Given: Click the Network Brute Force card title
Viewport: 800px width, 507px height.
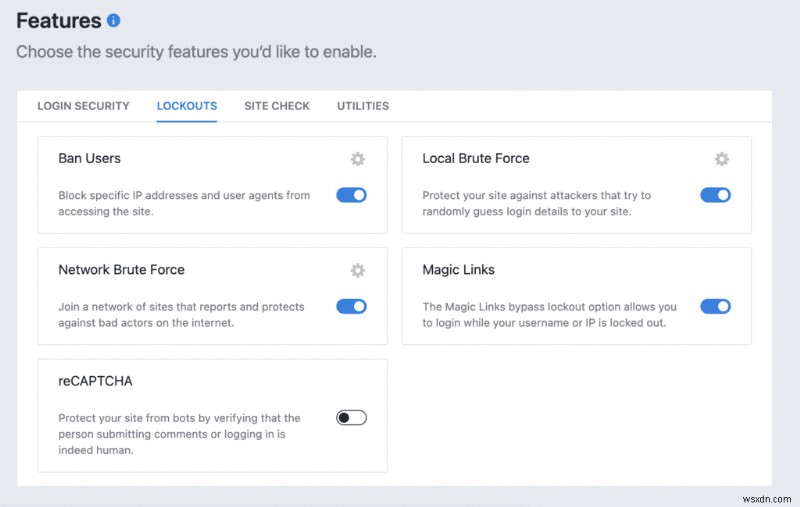Looking at the screenshot, I should coord(121,269).
